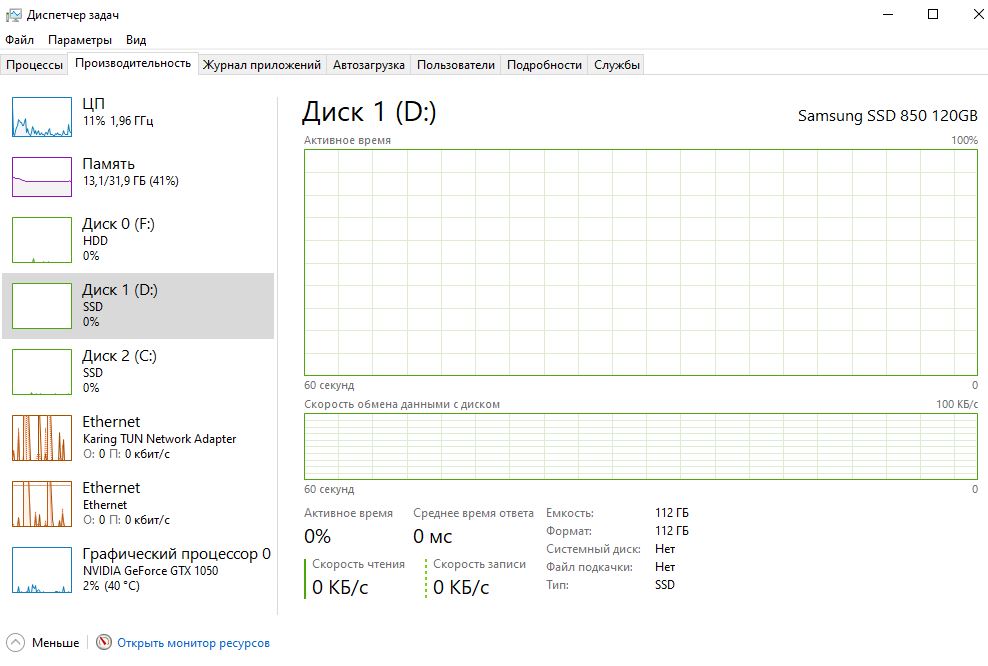Image resolution: width=988 pixels, height=666 pixels.
Task: Open the Журнал приложений tab
Action: pyautogui.click(x=262, y=65)
